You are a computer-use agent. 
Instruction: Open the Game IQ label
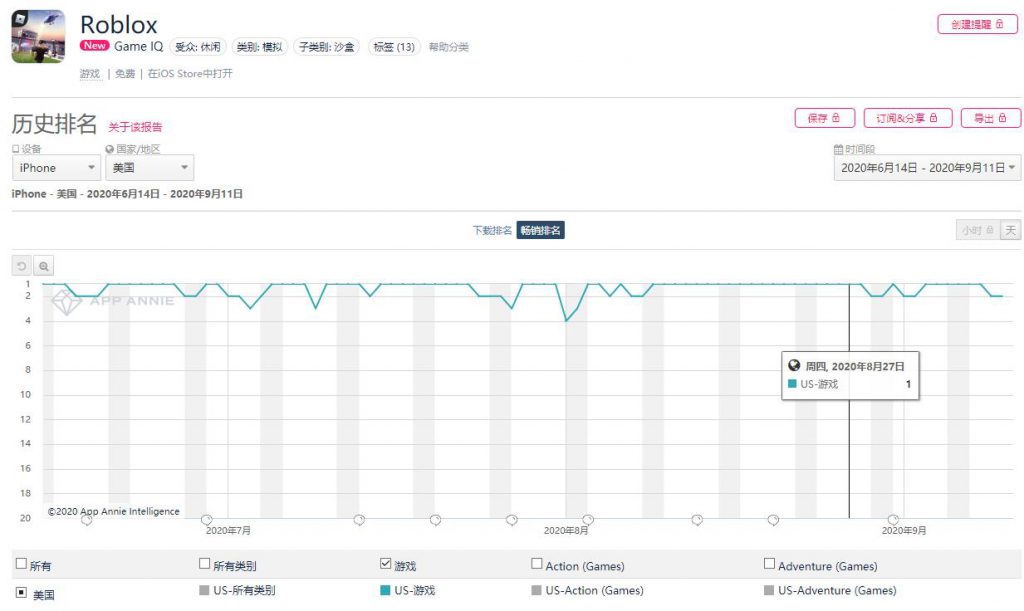pos(138,46)
